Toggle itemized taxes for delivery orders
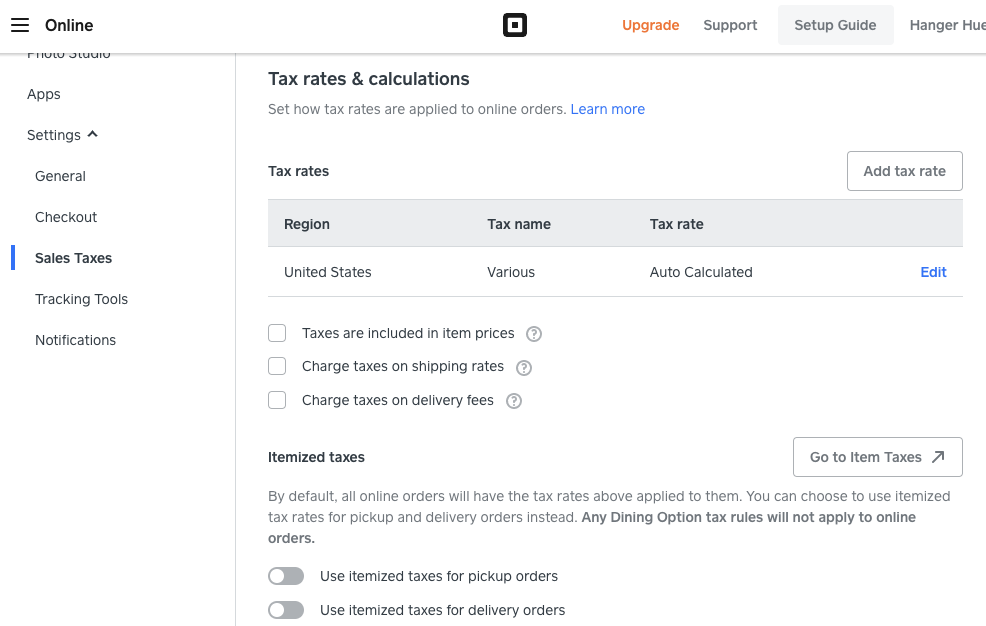 286,610
